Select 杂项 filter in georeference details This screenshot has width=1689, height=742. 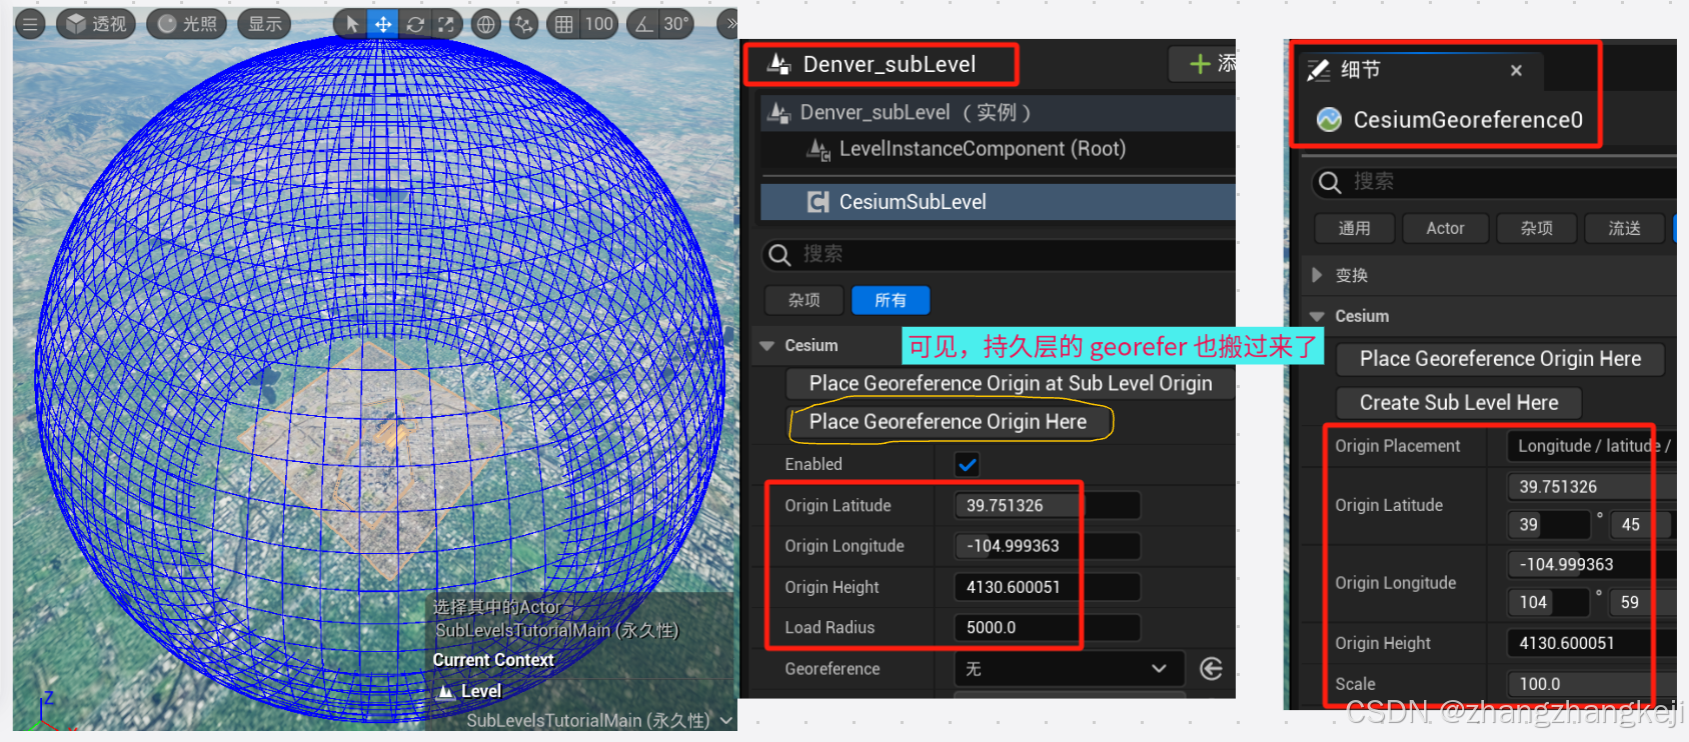(x=1536, y=228)
